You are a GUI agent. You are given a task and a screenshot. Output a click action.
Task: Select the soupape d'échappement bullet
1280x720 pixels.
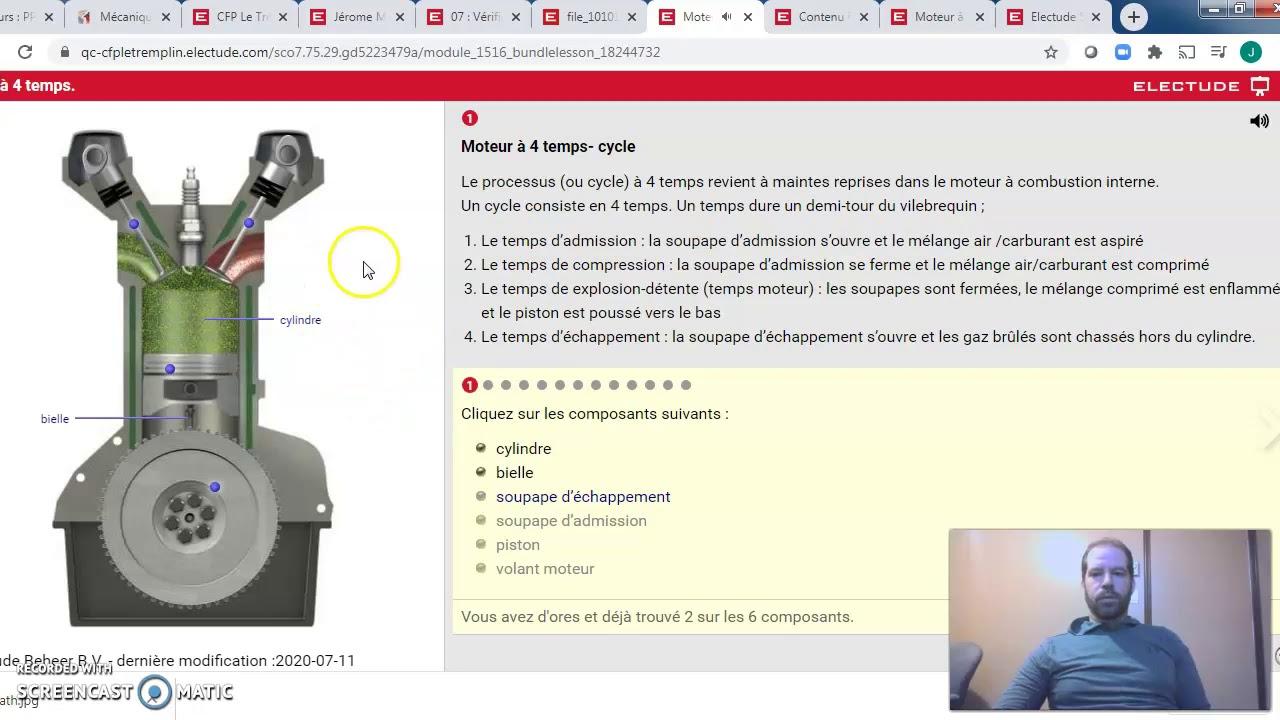pyautogui.click(x=481, y=496)
